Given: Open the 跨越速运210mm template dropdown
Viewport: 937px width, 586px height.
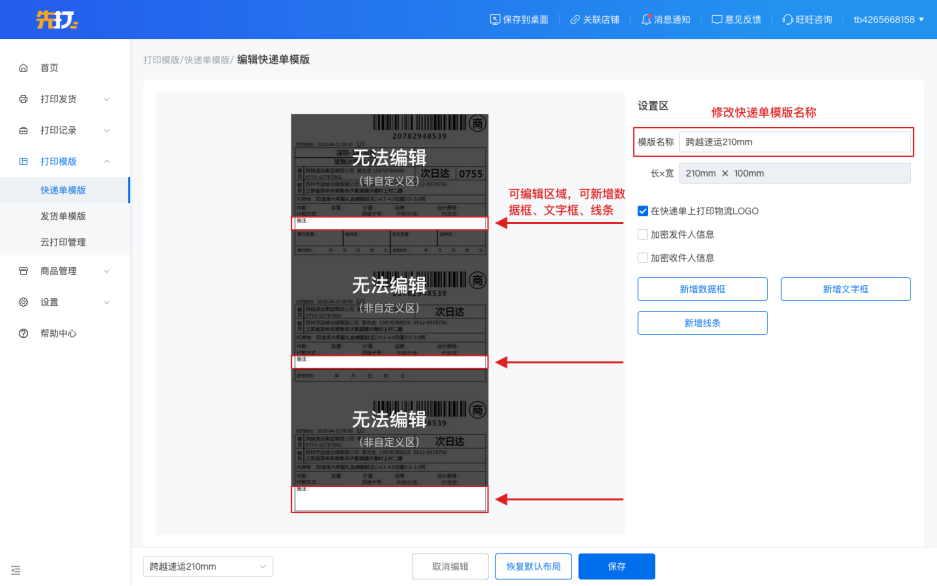Looking at the screenshot, I should tap(207, 567).
